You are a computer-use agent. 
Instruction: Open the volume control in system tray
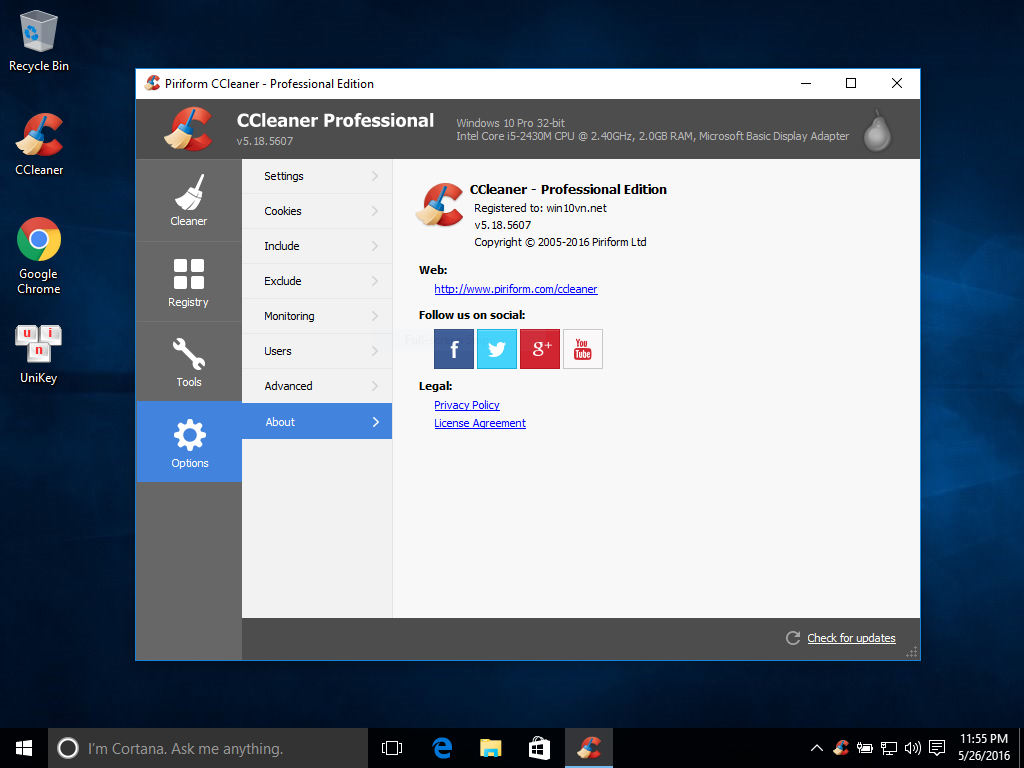click(912, 748)
